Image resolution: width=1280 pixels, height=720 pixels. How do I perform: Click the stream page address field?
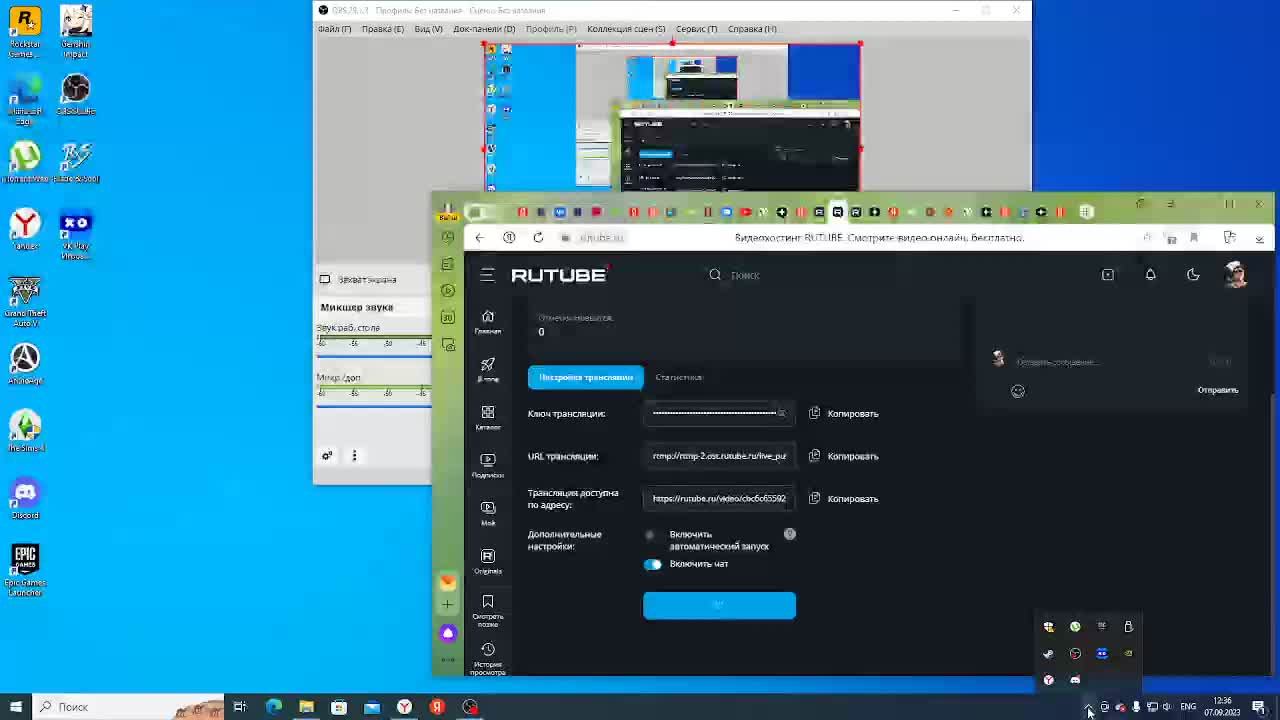click(x=720, y=498)
